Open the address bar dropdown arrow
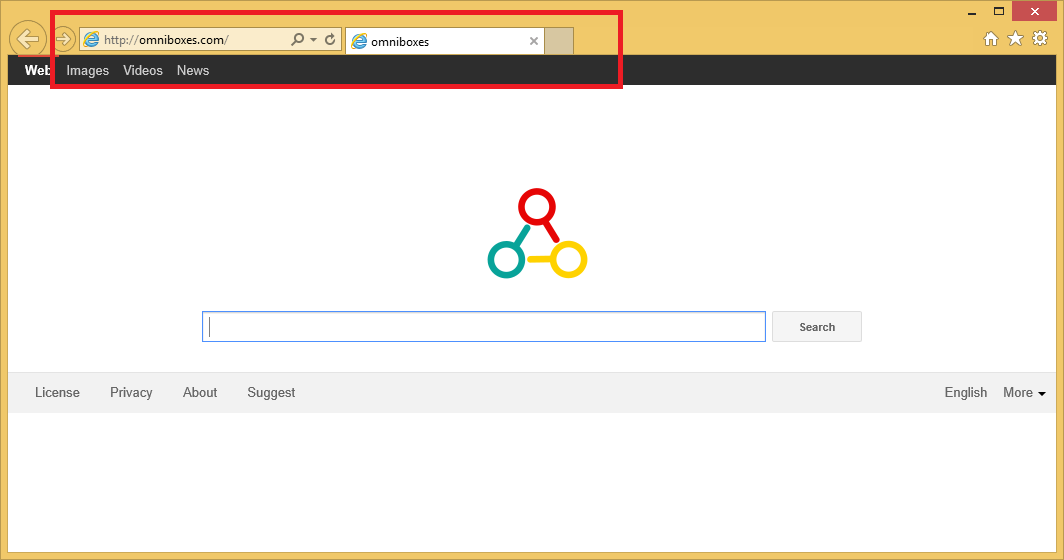1064x560 pixels. click(x=314, y=40)
